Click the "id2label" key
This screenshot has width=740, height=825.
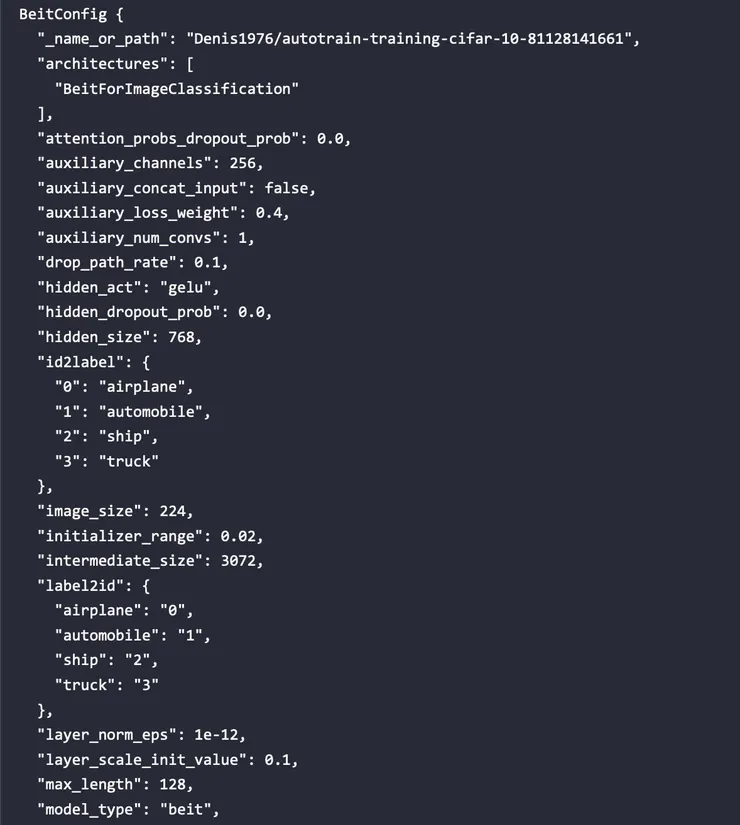click(x=77, y=361)
